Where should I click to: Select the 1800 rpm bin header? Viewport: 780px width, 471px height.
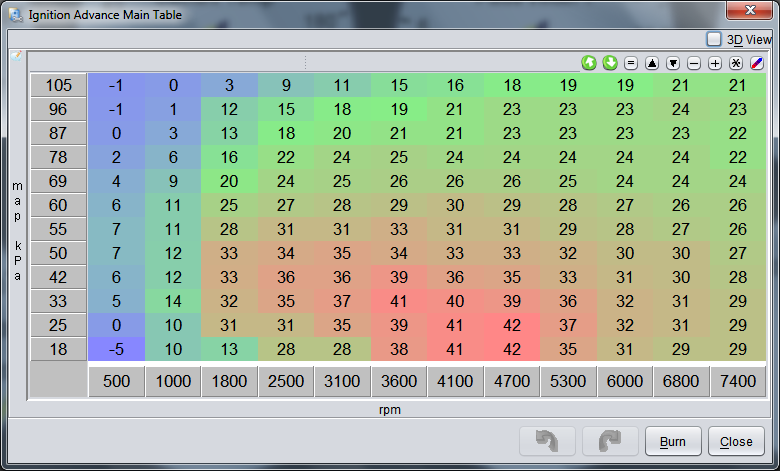[229, 381]
